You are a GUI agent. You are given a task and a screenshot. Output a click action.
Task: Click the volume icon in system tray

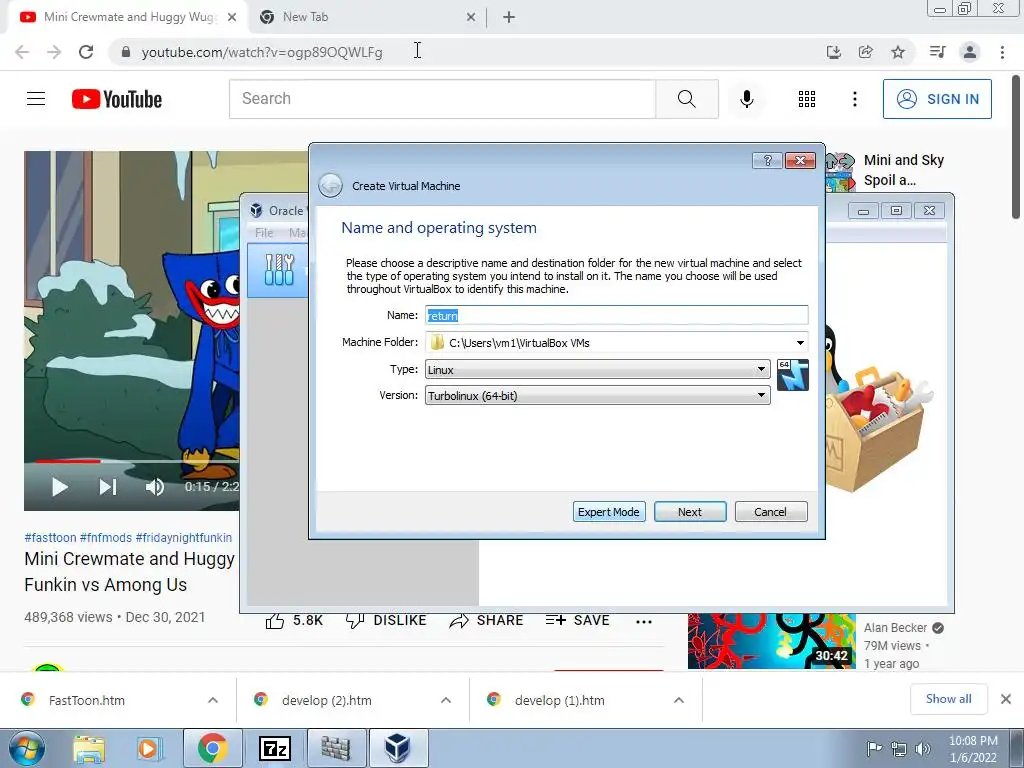point(923,749)
